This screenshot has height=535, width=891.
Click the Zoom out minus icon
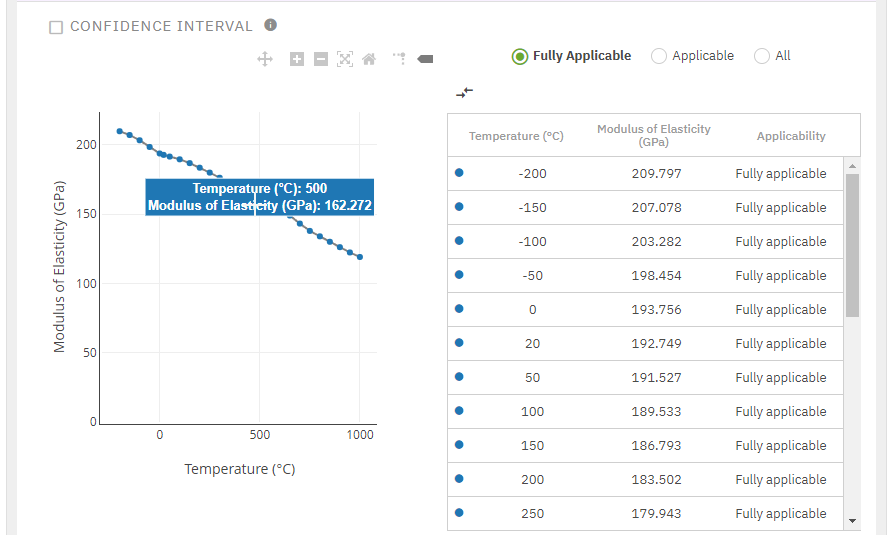[321, 59]
